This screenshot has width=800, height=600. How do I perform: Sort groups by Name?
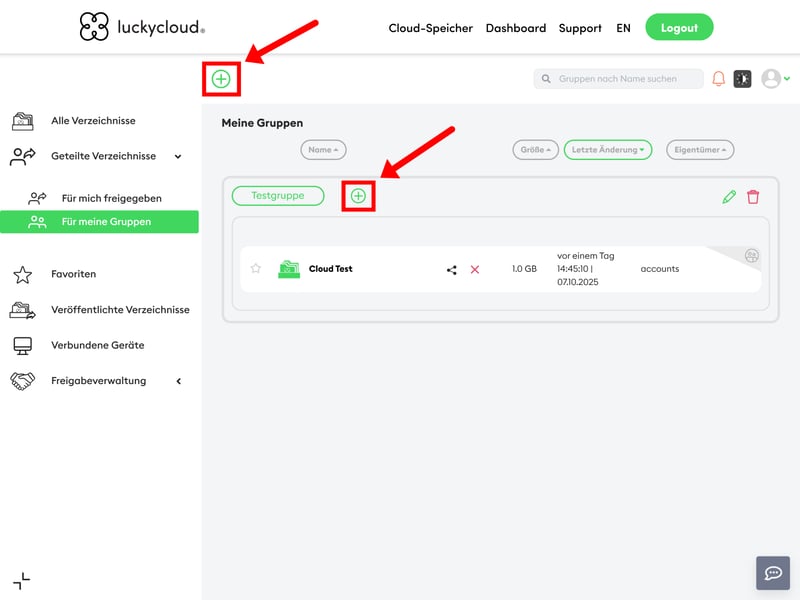point(323,150)
